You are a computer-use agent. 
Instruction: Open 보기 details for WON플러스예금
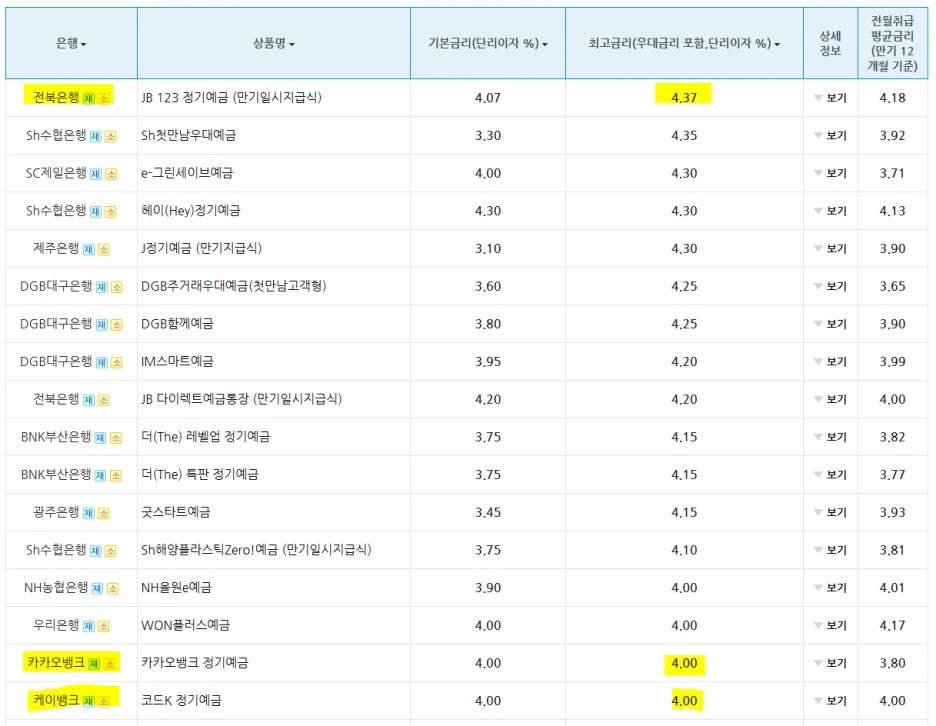pyautogui.click(x=831, y=626)
